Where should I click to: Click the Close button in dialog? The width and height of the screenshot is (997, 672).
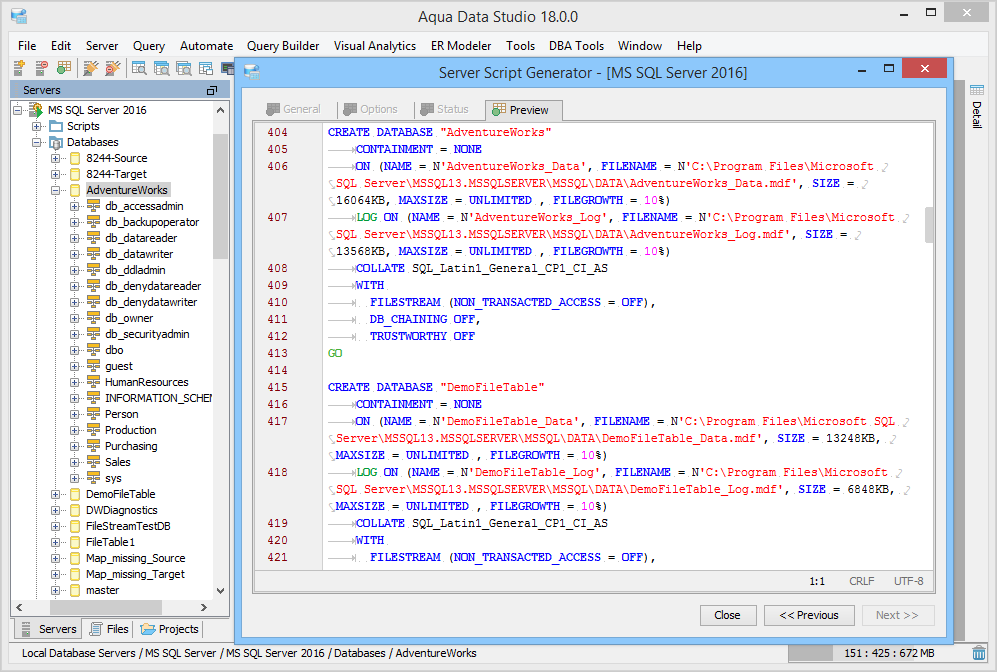point(727,615)
